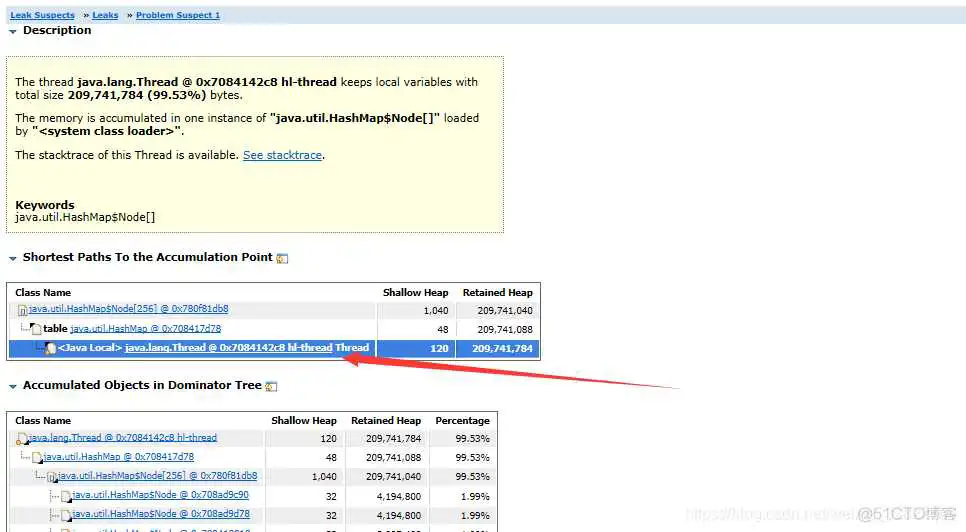
Task: Open java.lang.Thread hl-thread link in Dominator Tree
Action: click(x=123, y=438)
